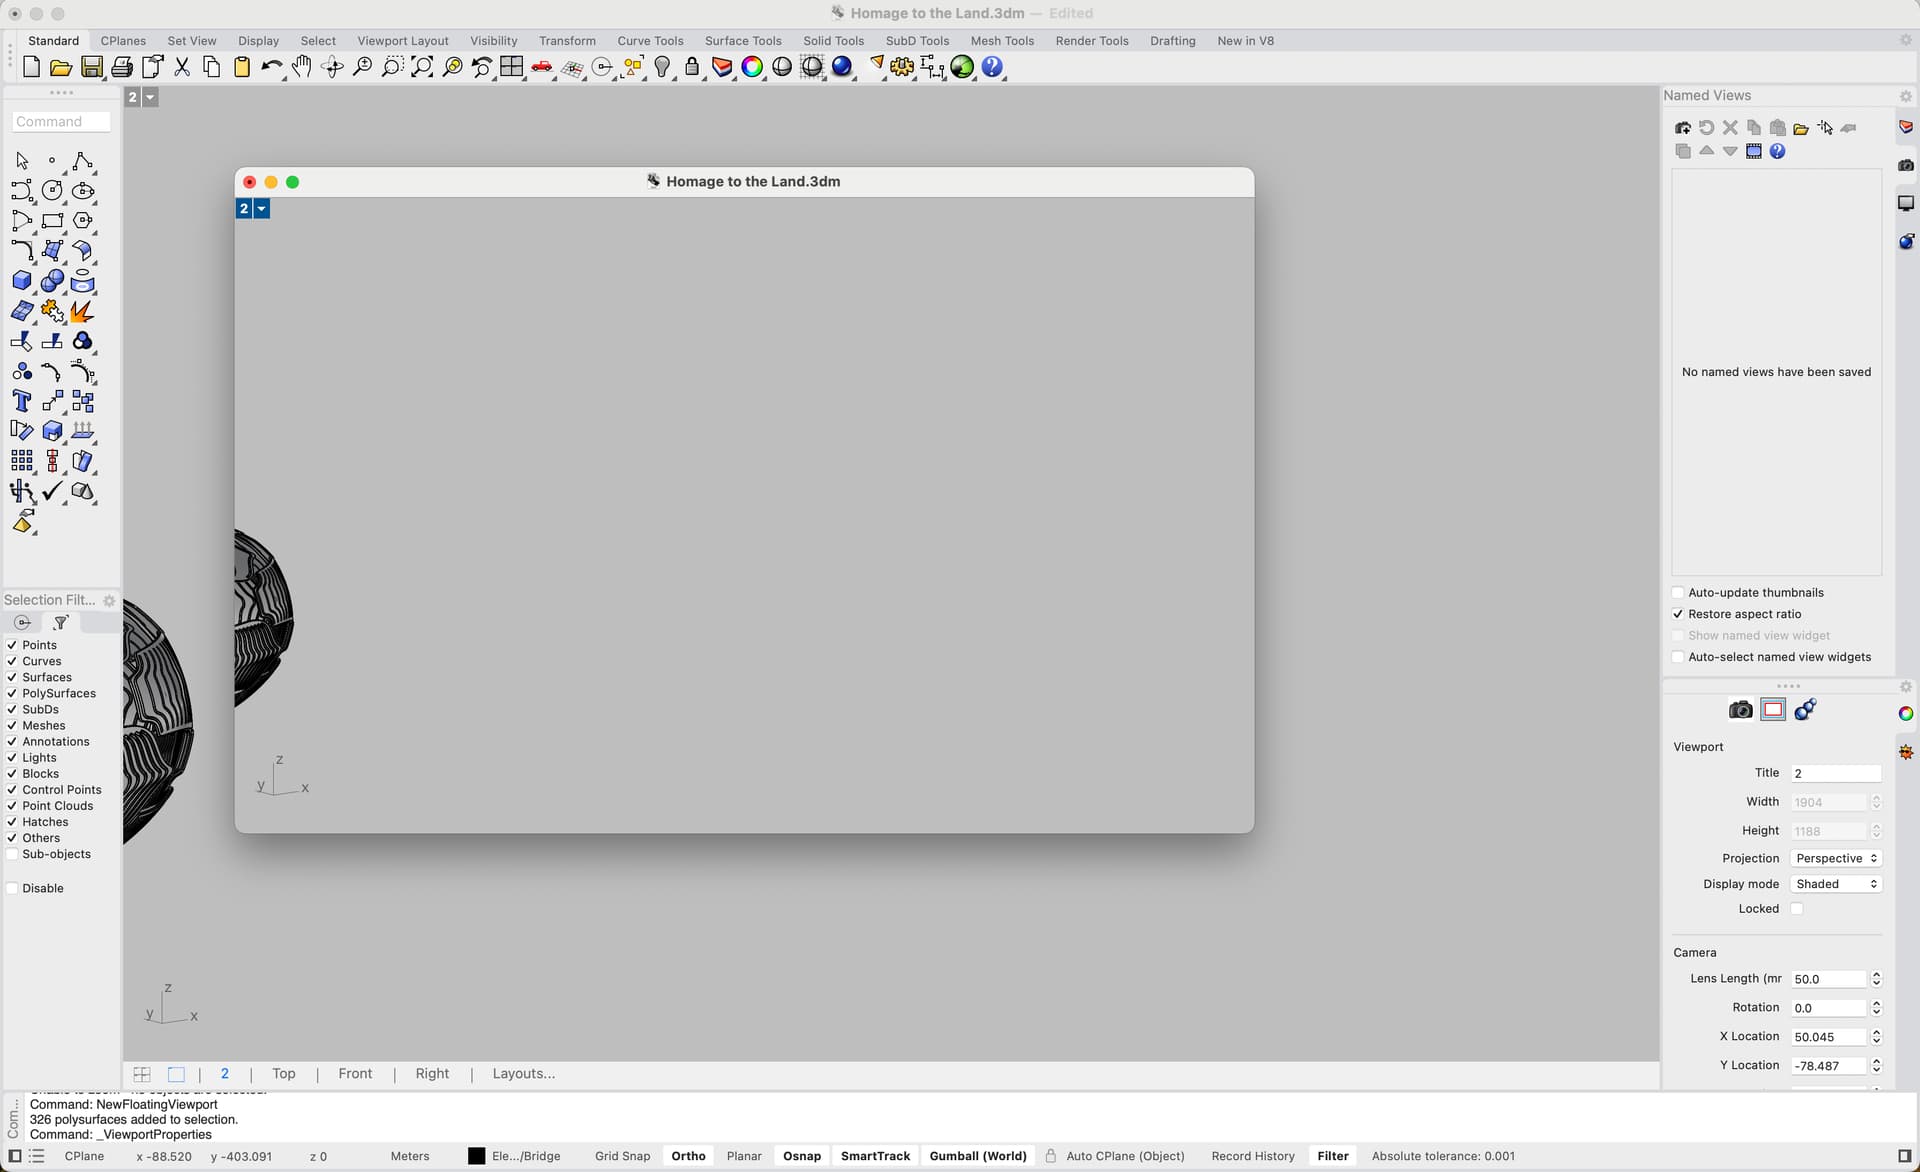1920x1172 pixels.
Task: Click the Layouts button
Action: click(523, 1073)
